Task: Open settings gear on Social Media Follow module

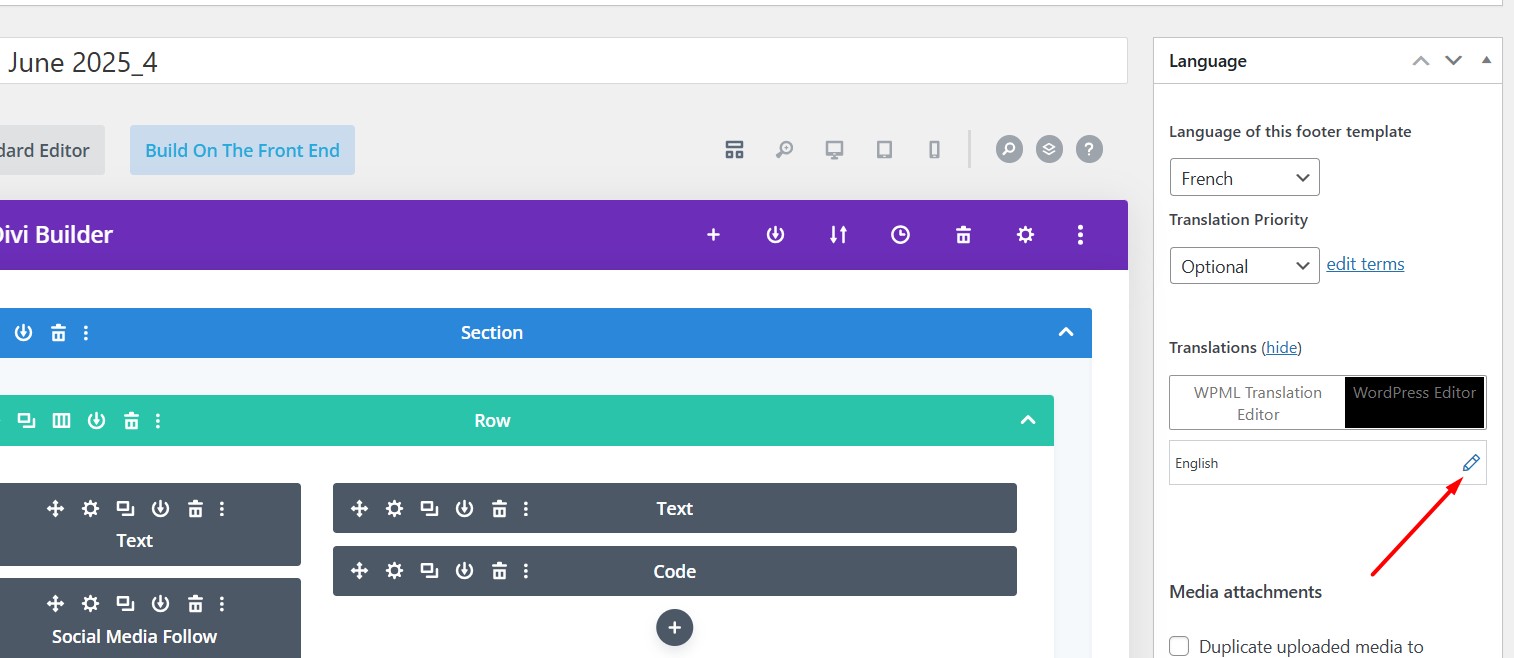Action: tap(91, 604)
